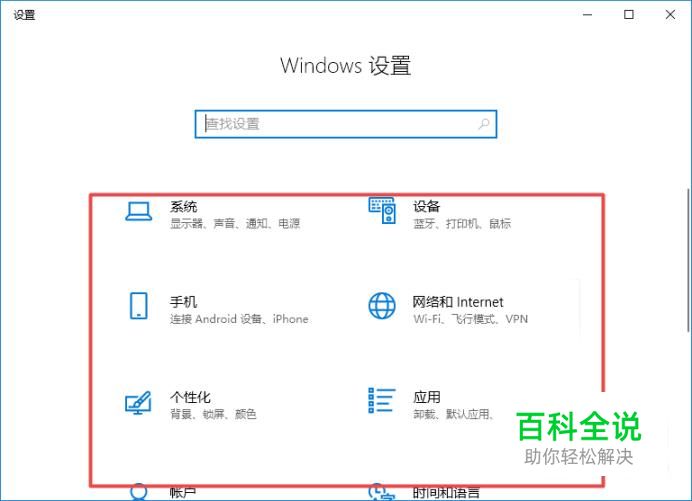Viewport: 692px width, 501px height.
Task: Close the 设置 window
Action: tap(670, 15)
